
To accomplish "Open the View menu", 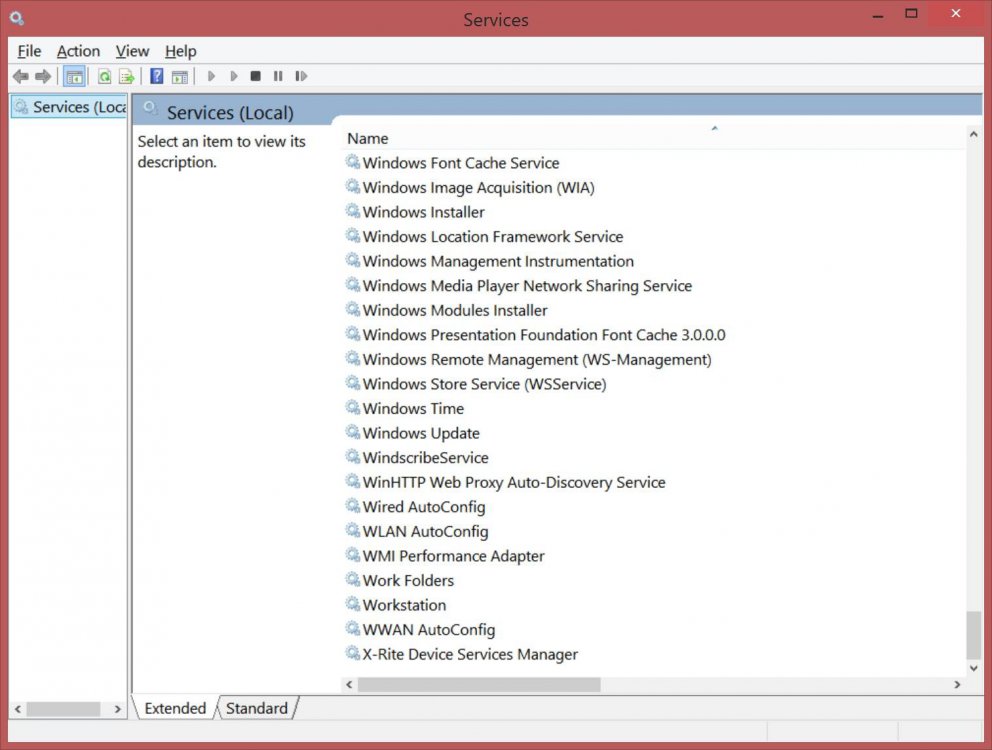I will [x=132, y=51].
